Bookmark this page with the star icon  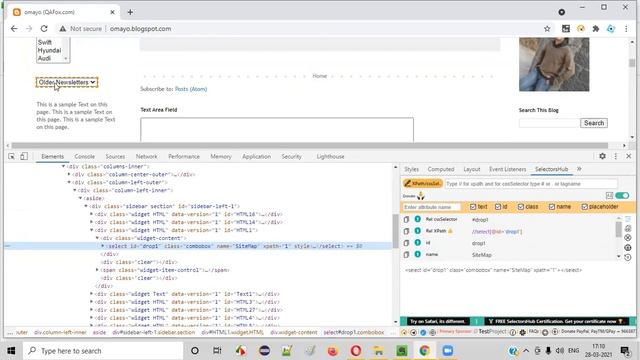[x=547, y=29]
